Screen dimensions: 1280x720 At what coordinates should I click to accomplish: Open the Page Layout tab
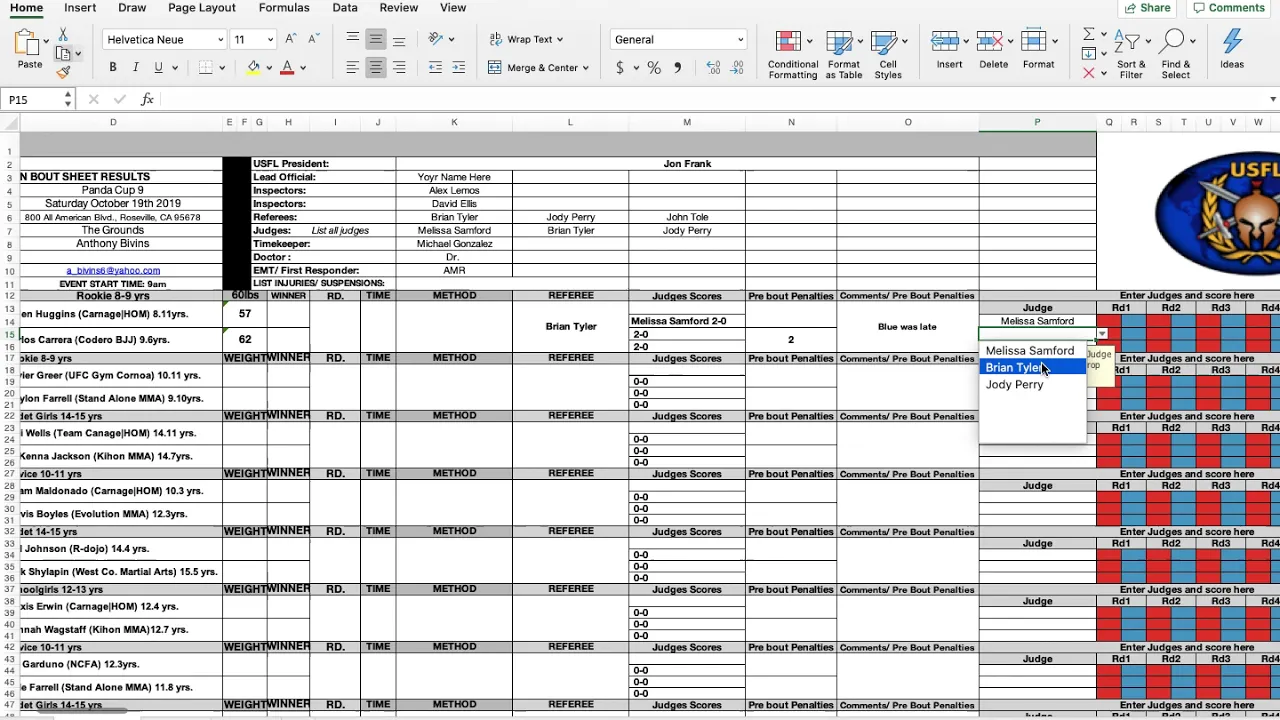(x=202, y=8)
